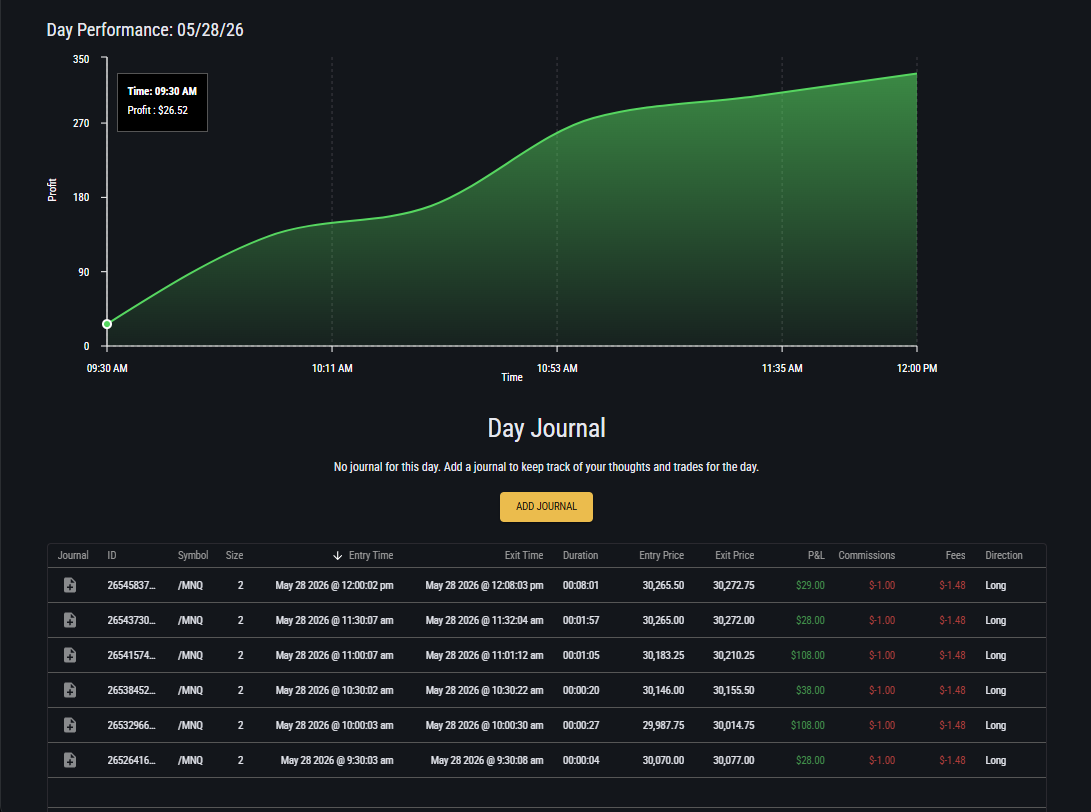Click trade ID 26532966...
Viewport: 1091px width, 812px height.
pos(132,725)
